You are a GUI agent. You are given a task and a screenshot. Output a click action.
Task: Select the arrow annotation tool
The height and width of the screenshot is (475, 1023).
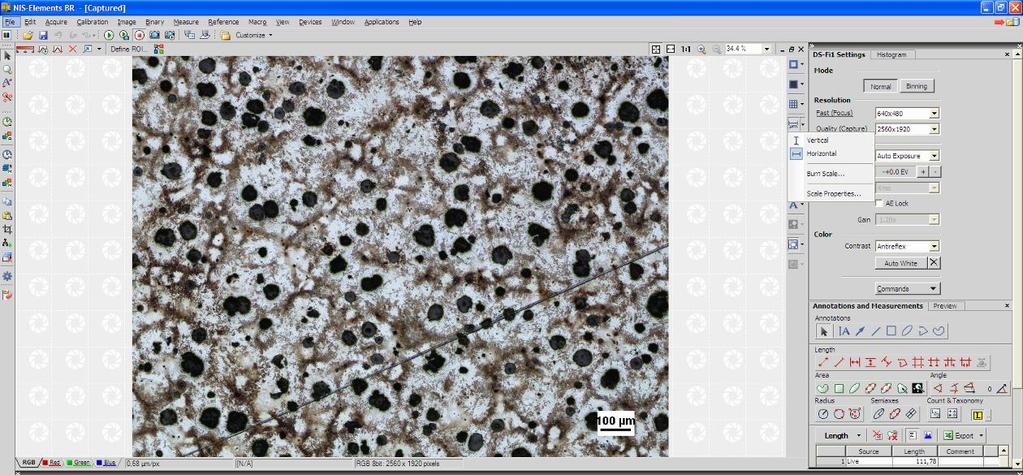coord(861,331)
